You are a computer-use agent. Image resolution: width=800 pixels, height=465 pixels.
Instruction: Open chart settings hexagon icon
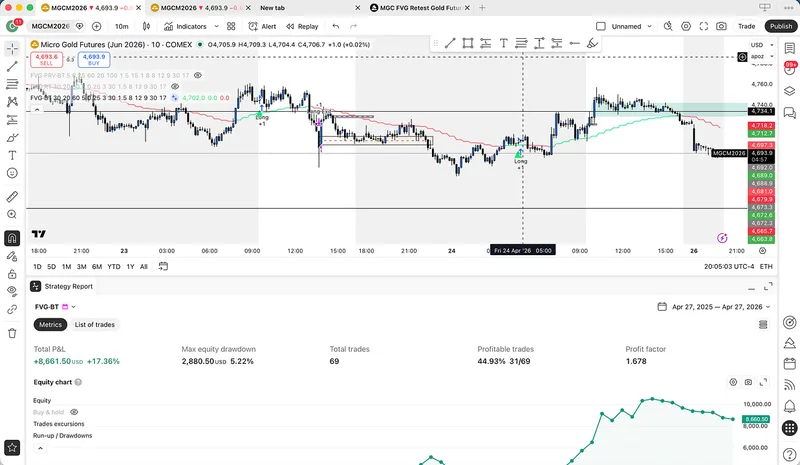[686, 26]
